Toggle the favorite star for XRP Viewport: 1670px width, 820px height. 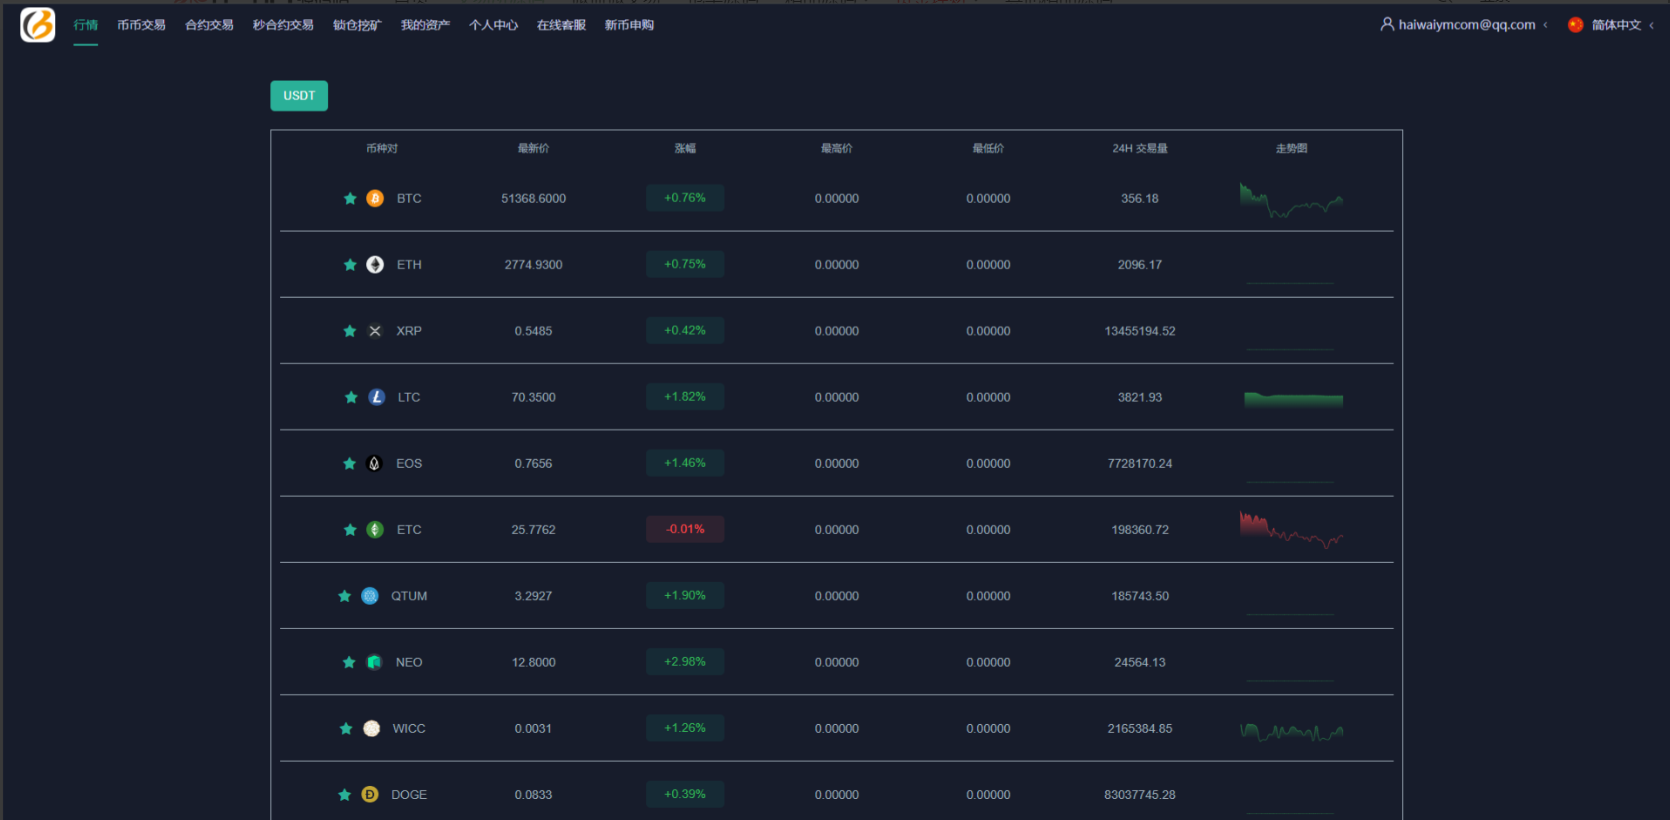pyautogui.click(x=350, y=331)
